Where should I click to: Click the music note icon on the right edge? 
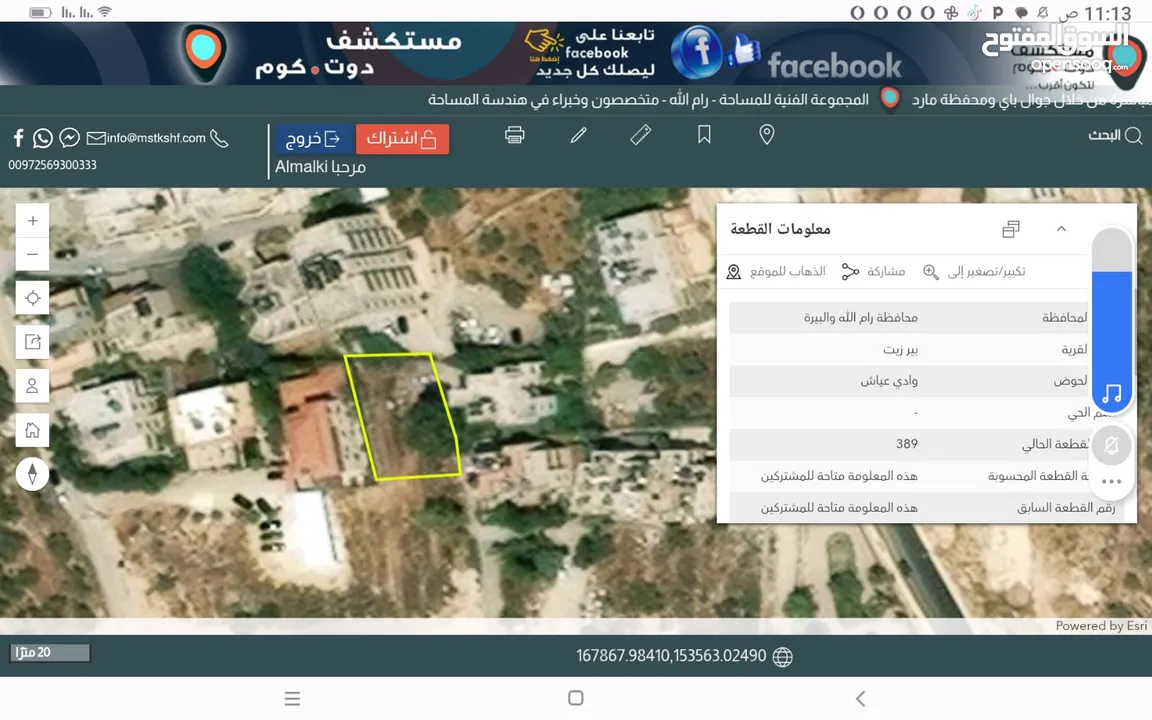point(1112,394)
